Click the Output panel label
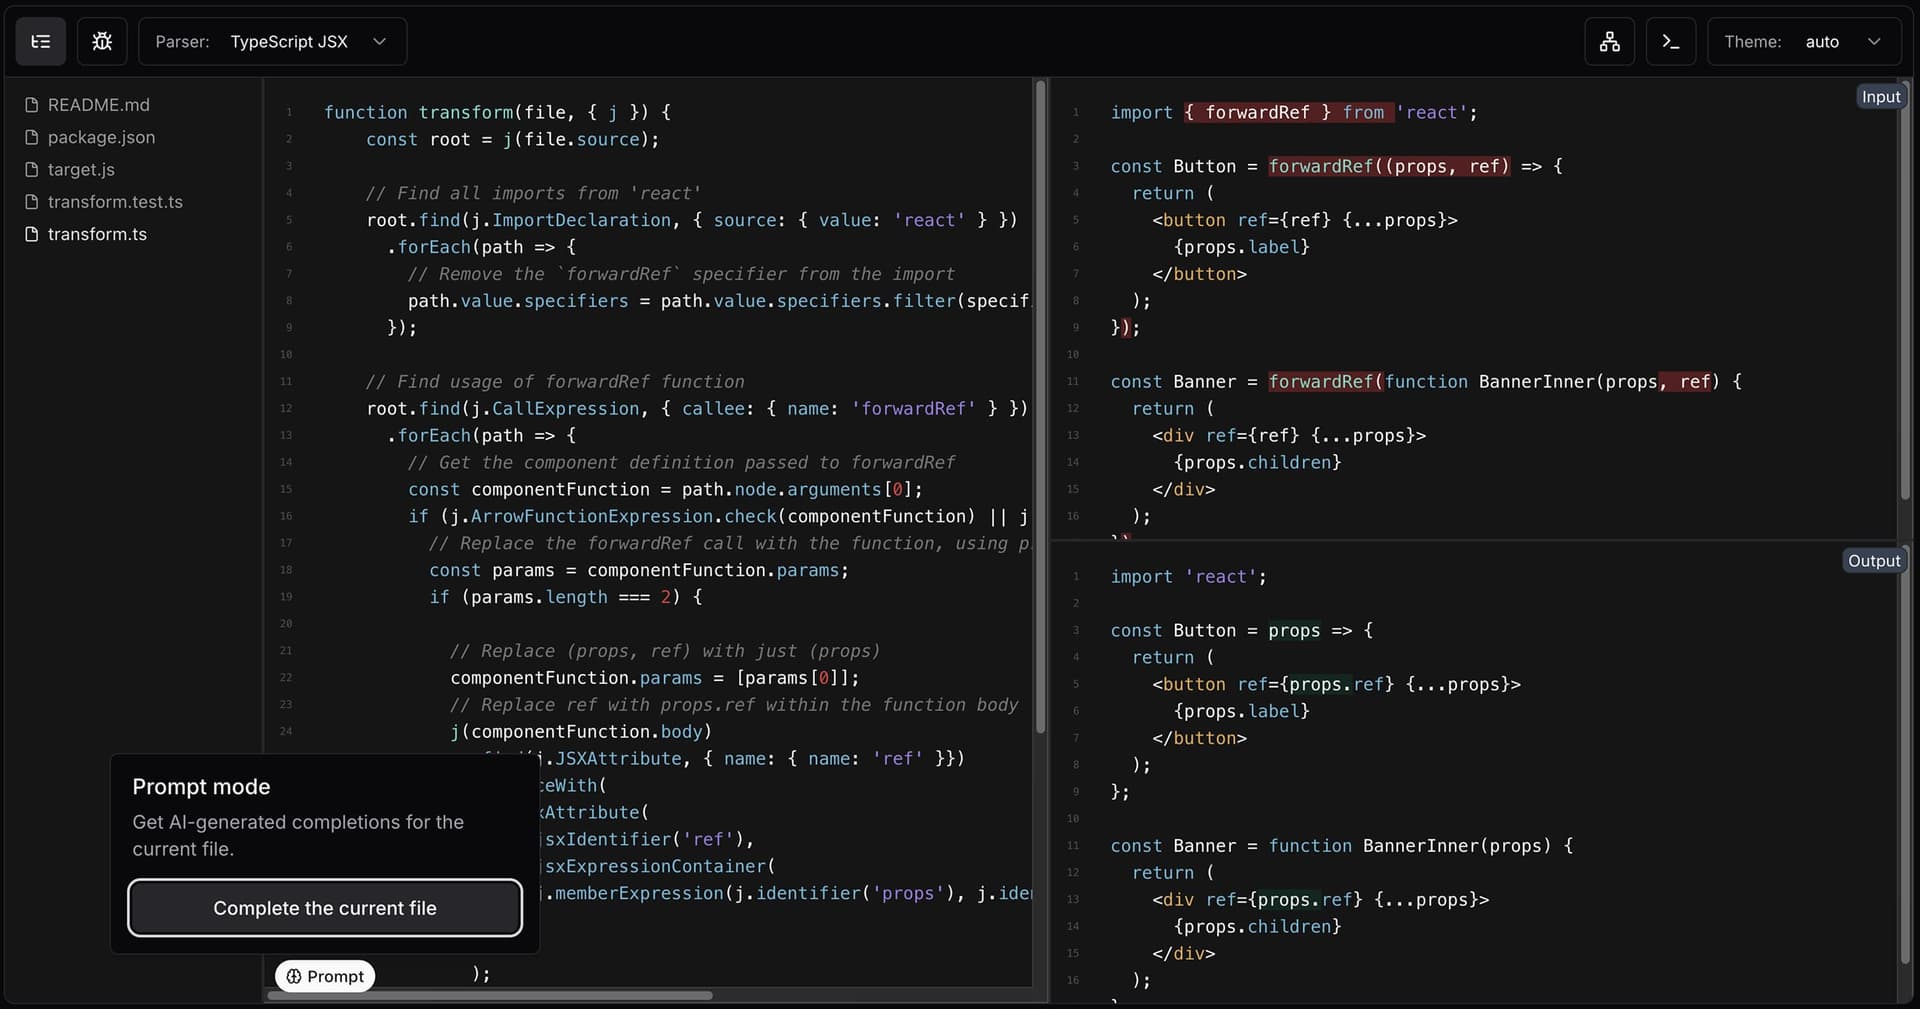Viewport: 1920px width, 1009px height. [x=1873, y=561]
